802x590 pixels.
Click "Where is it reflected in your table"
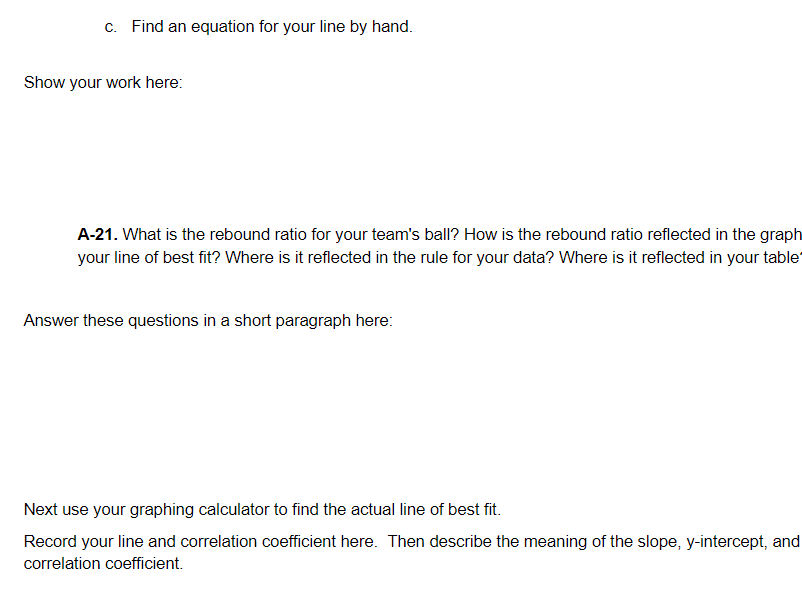(679, 257)
